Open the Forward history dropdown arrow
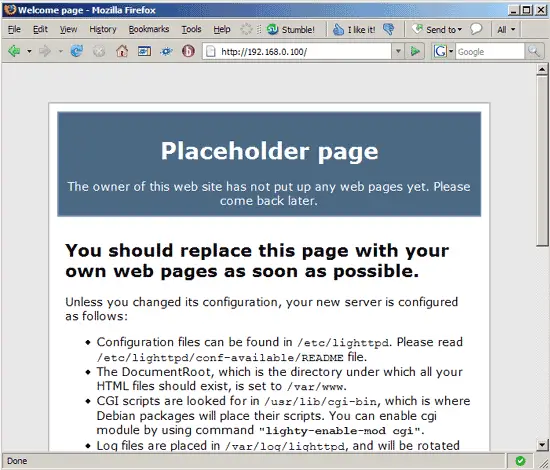Image resolution: width=550 pixels, height=470 pixels. 60,52
